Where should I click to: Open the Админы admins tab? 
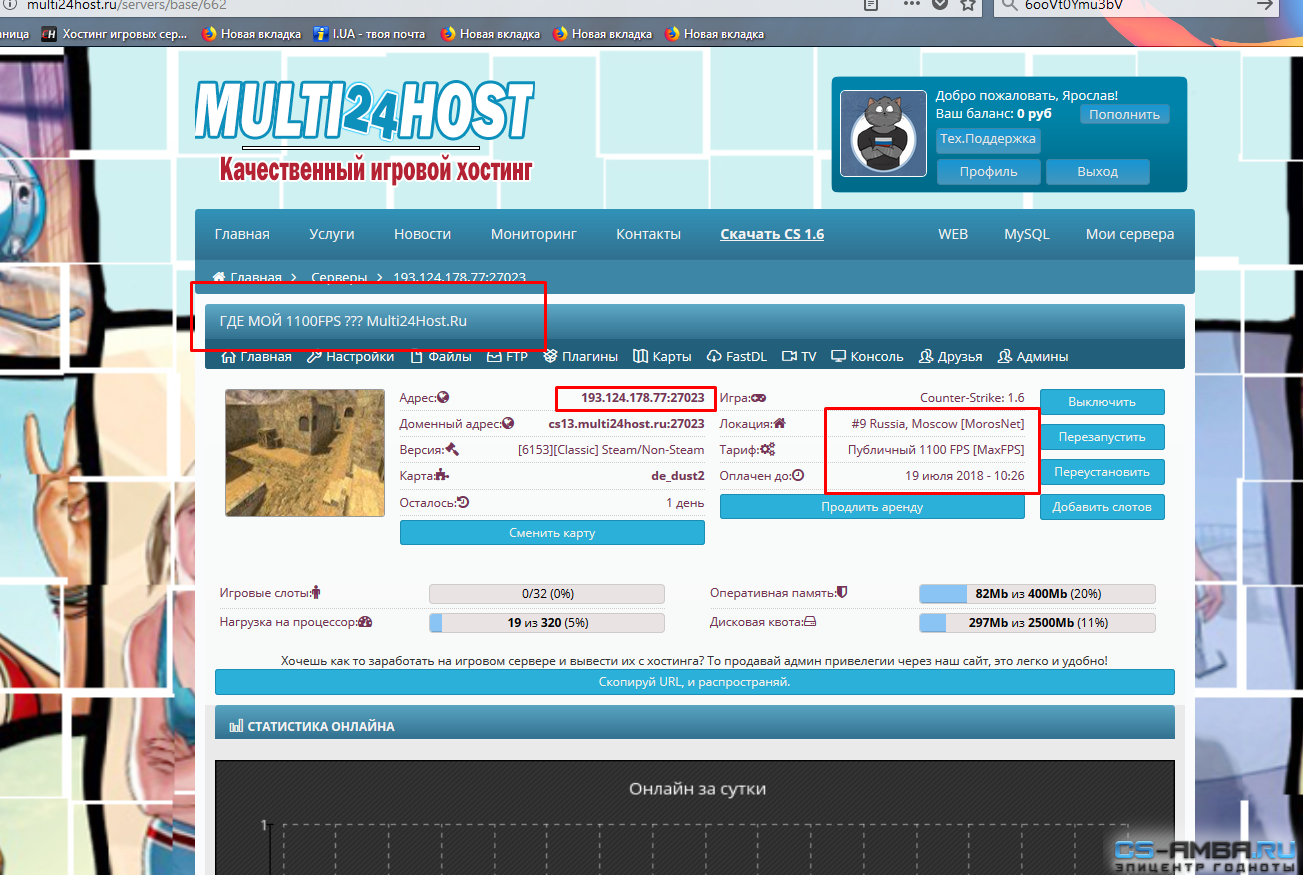coord(1032,356)
